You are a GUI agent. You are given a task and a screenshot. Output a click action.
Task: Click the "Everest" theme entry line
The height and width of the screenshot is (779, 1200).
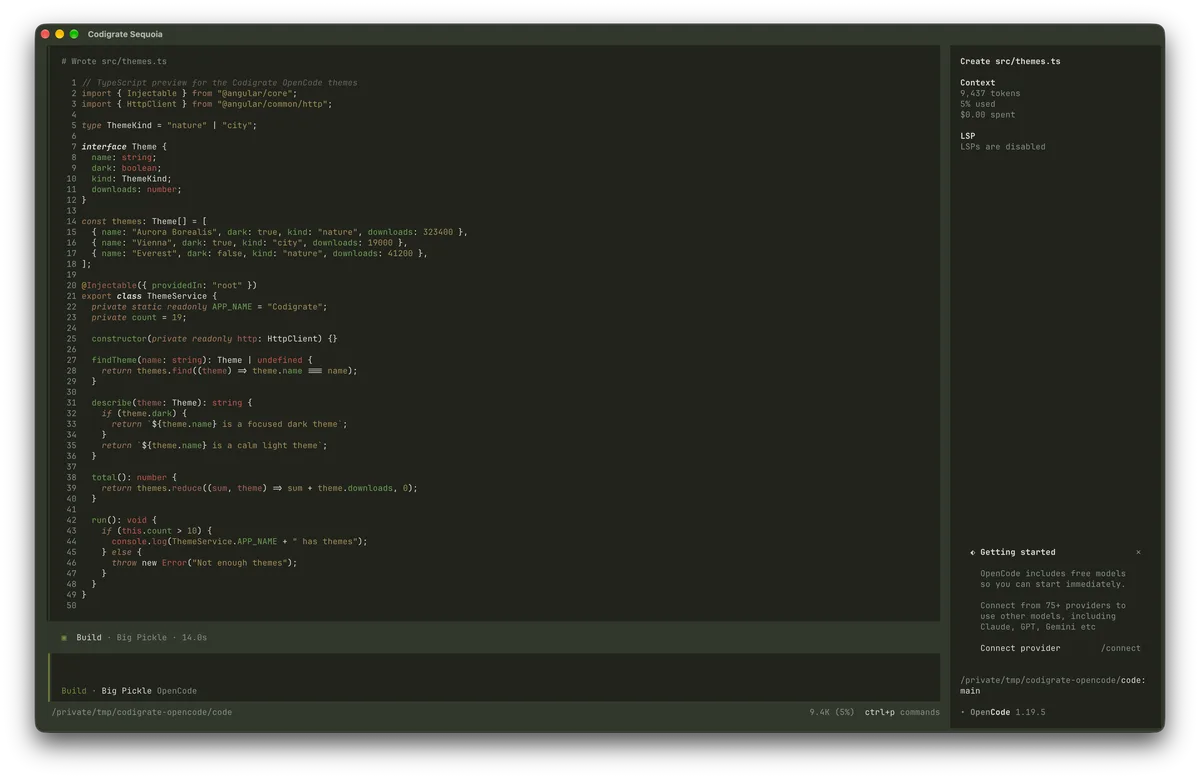click(x=259, y=253)
